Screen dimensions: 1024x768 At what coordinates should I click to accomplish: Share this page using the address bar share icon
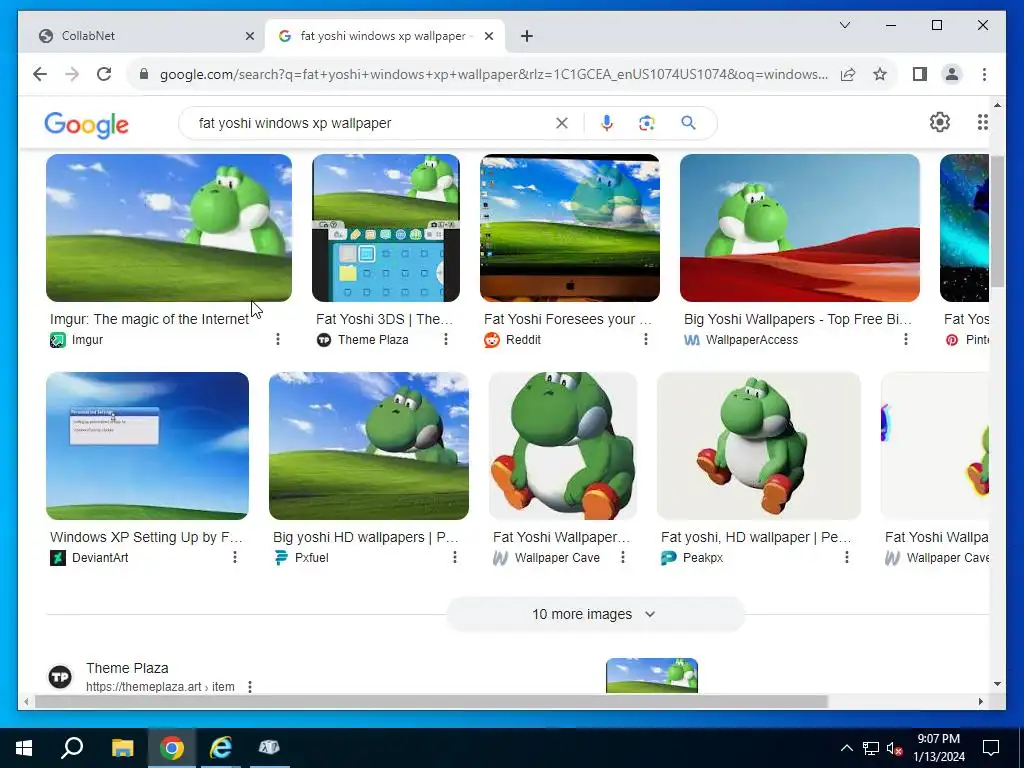(848, 74)
